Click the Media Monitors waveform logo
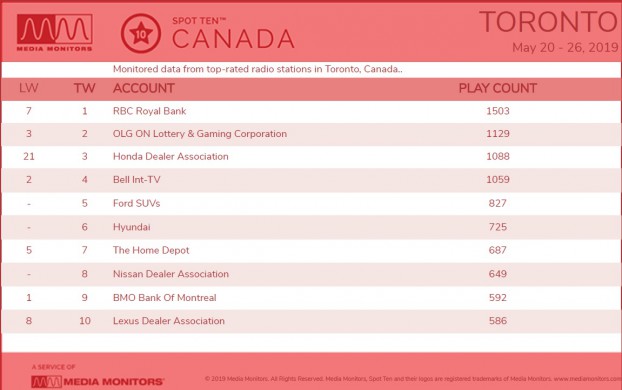This screenshot has width=622, height=390. [55, 33]
